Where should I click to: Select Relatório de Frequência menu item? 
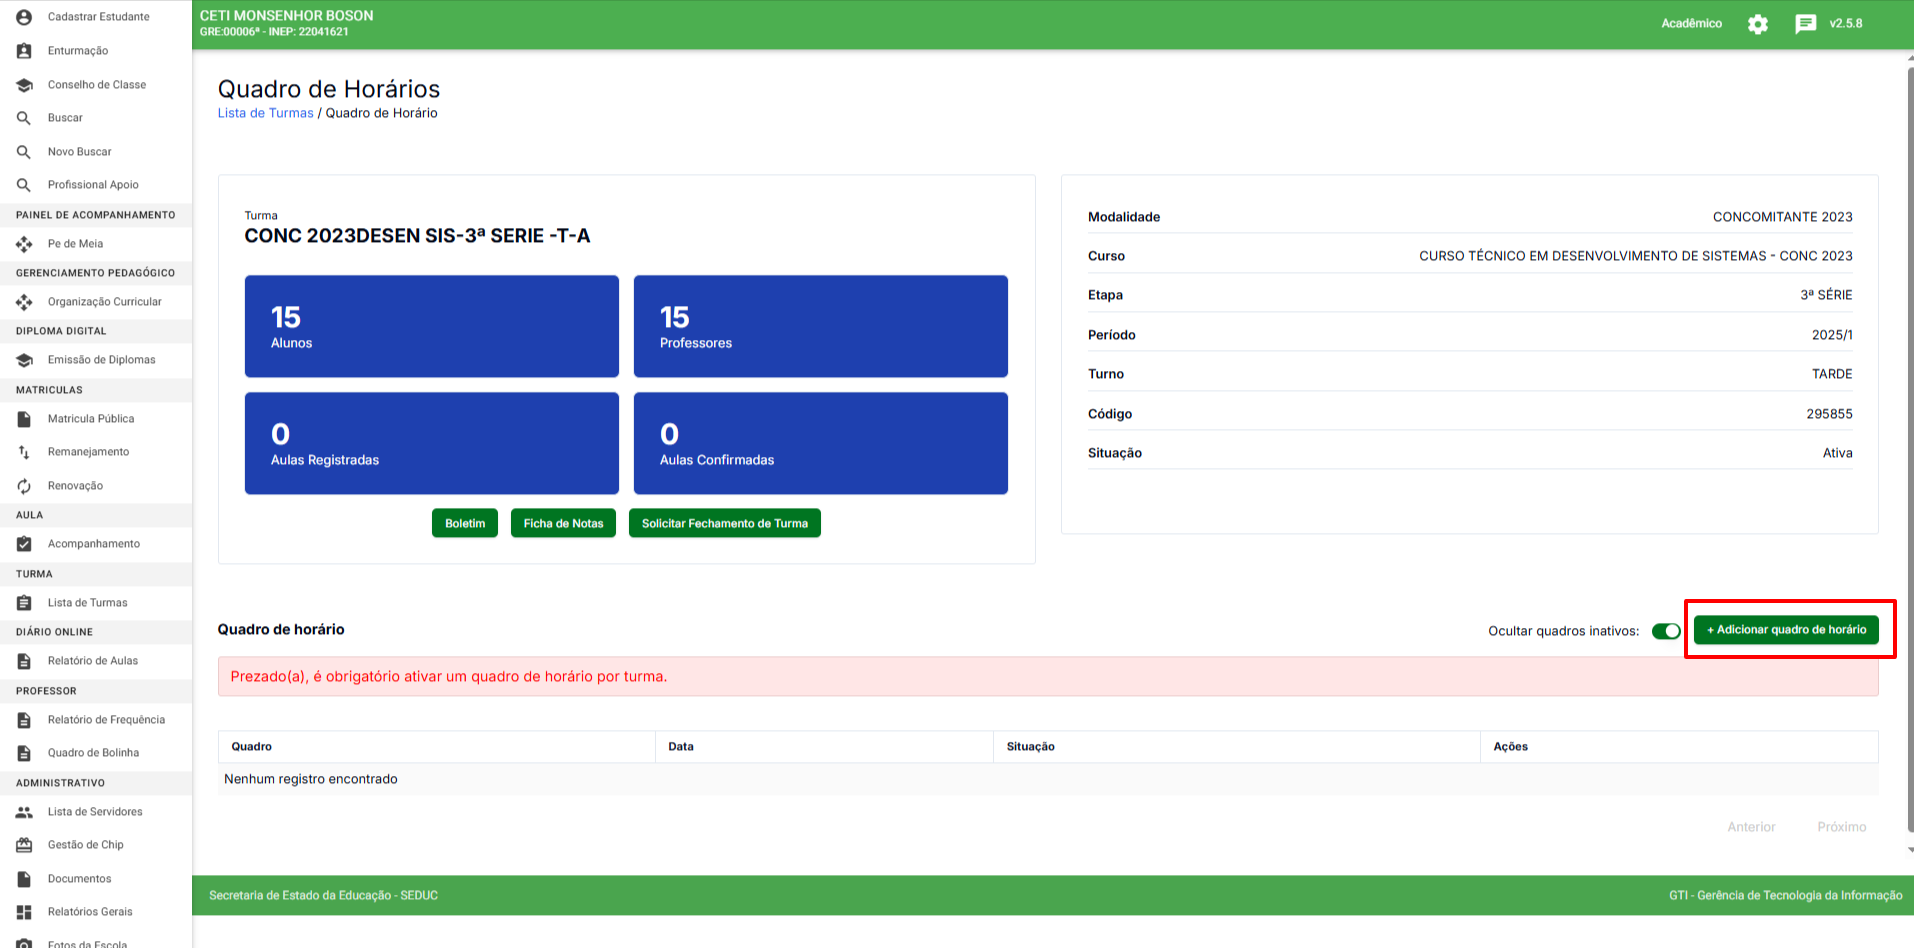(106, 720)
